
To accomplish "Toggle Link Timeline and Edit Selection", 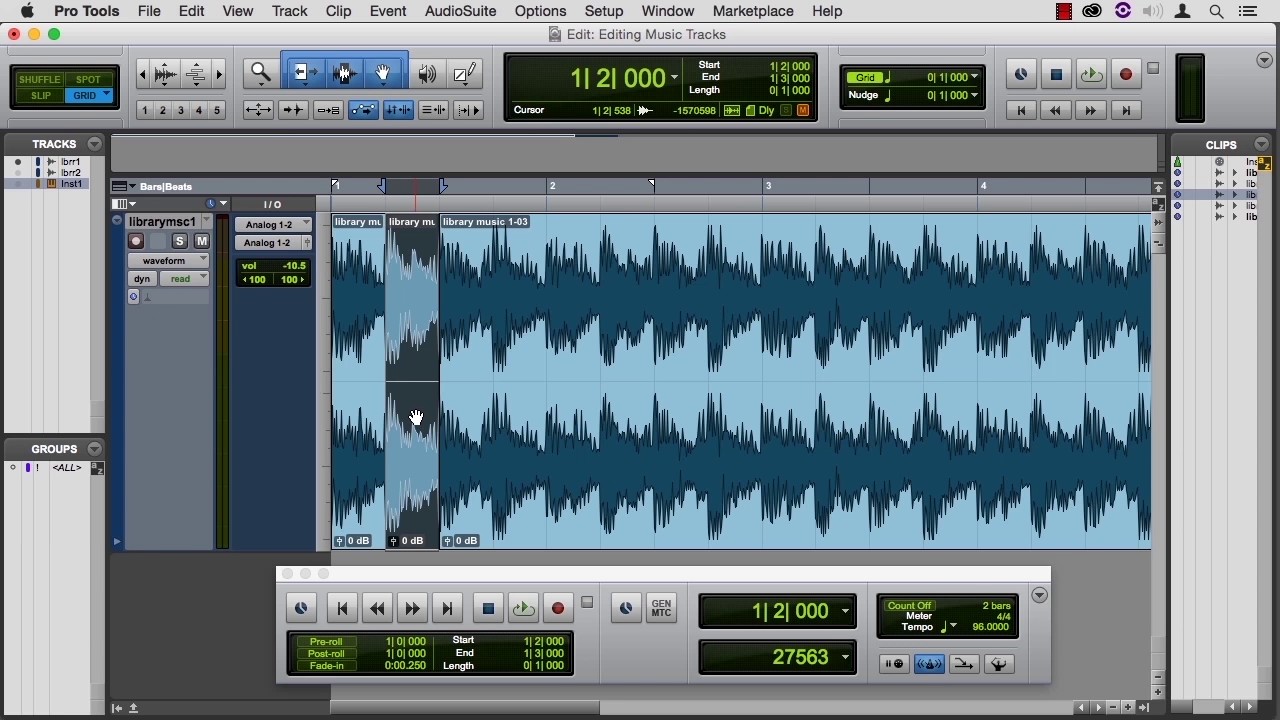I will point(398,110).
